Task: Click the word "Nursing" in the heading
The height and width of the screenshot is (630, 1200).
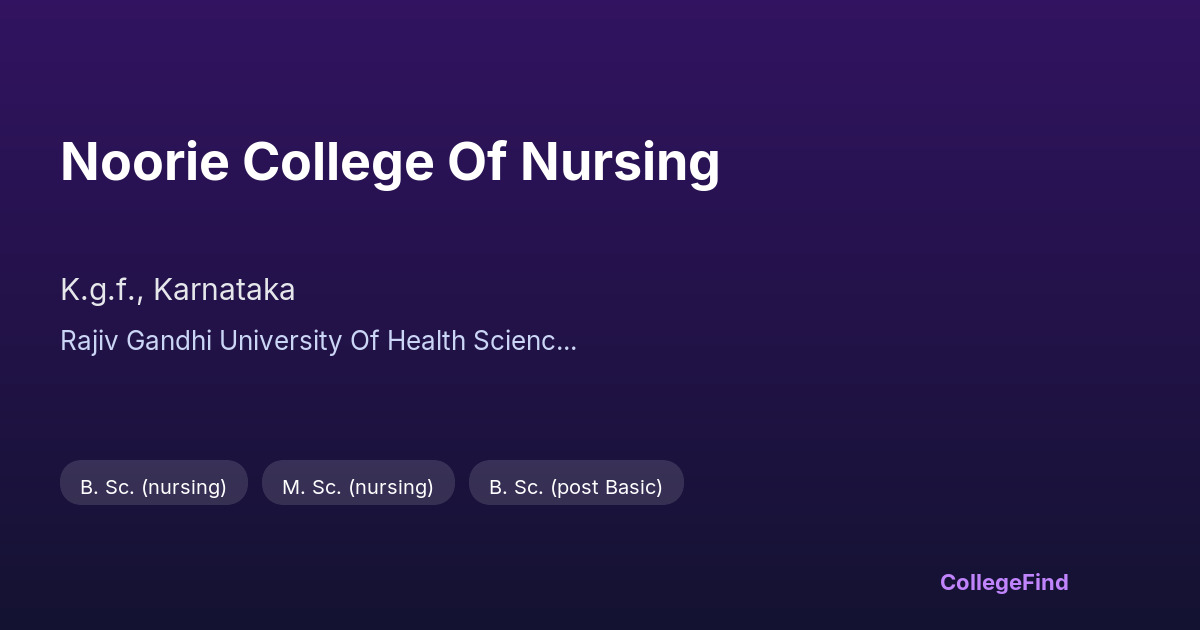Action: tap(619, 162)
